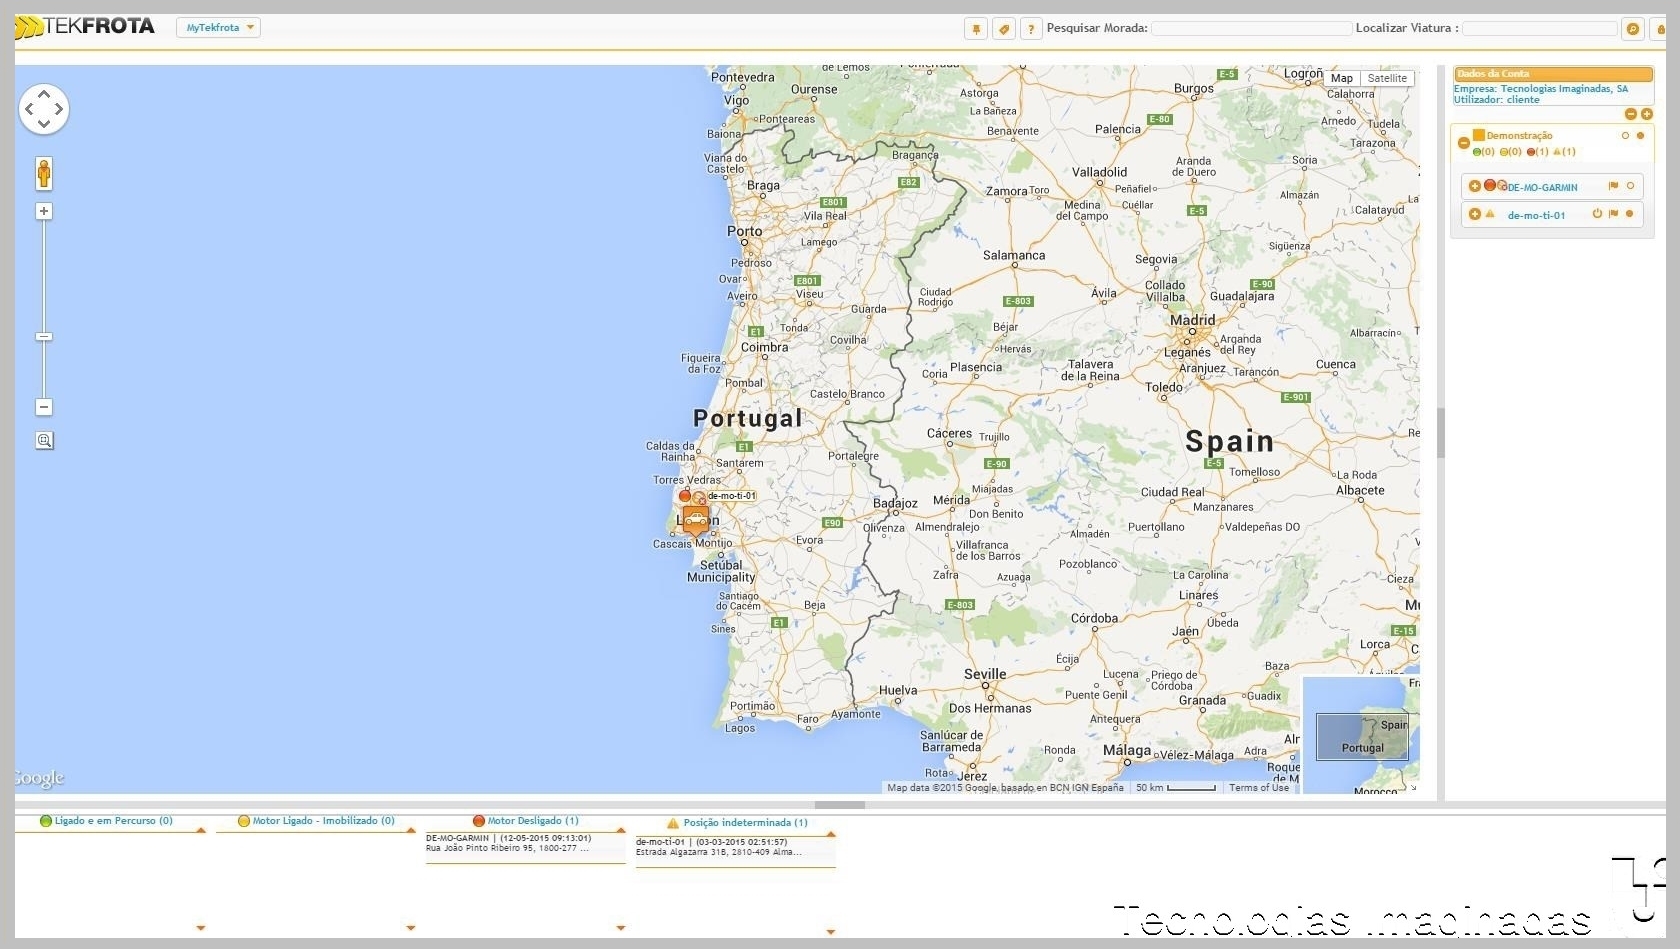Click the horizontal splitter handle below map
This screenshot has width=1680, height=949.
coord(840,805)
